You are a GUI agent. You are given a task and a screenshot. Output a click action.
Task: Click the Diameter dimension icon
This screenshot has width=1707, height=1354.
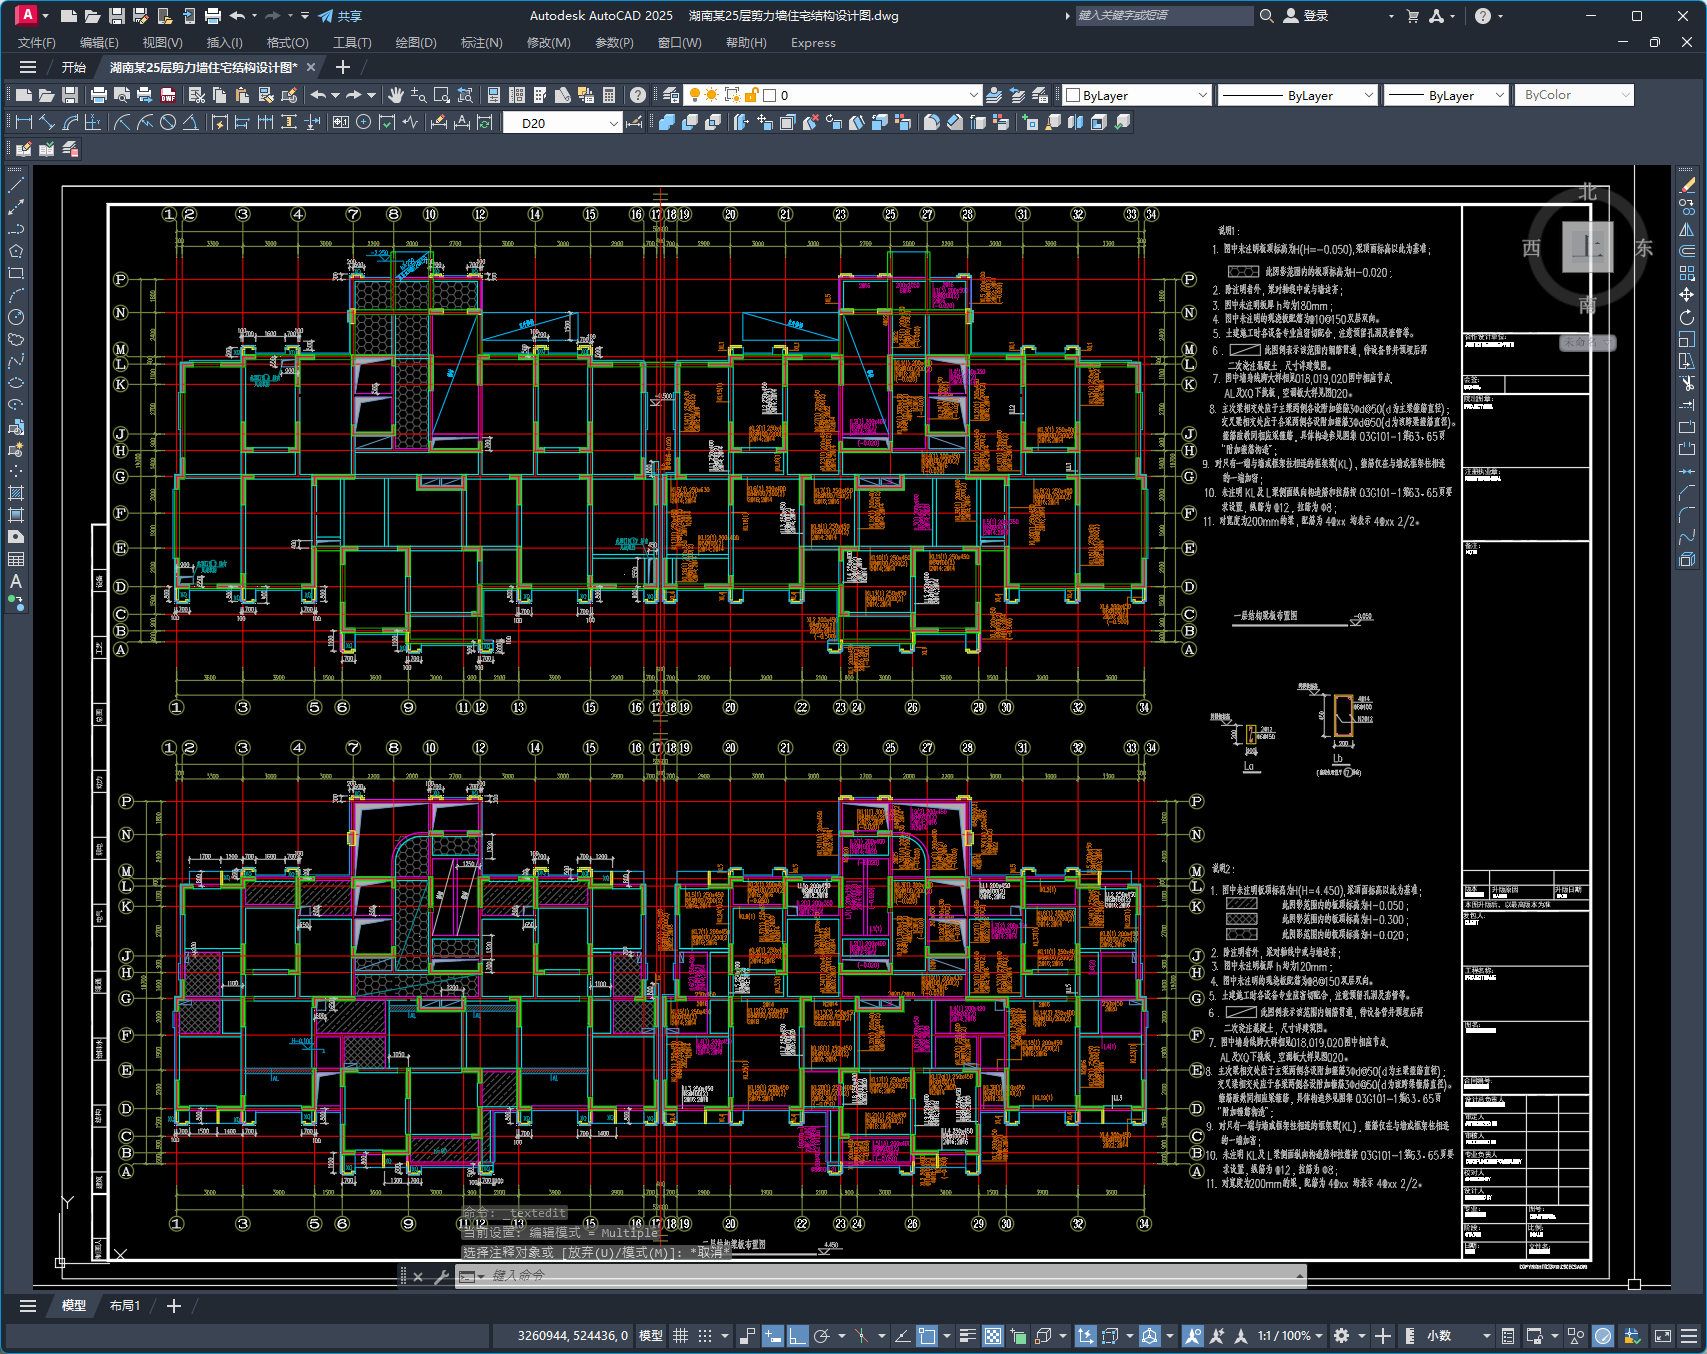[168, 122]
